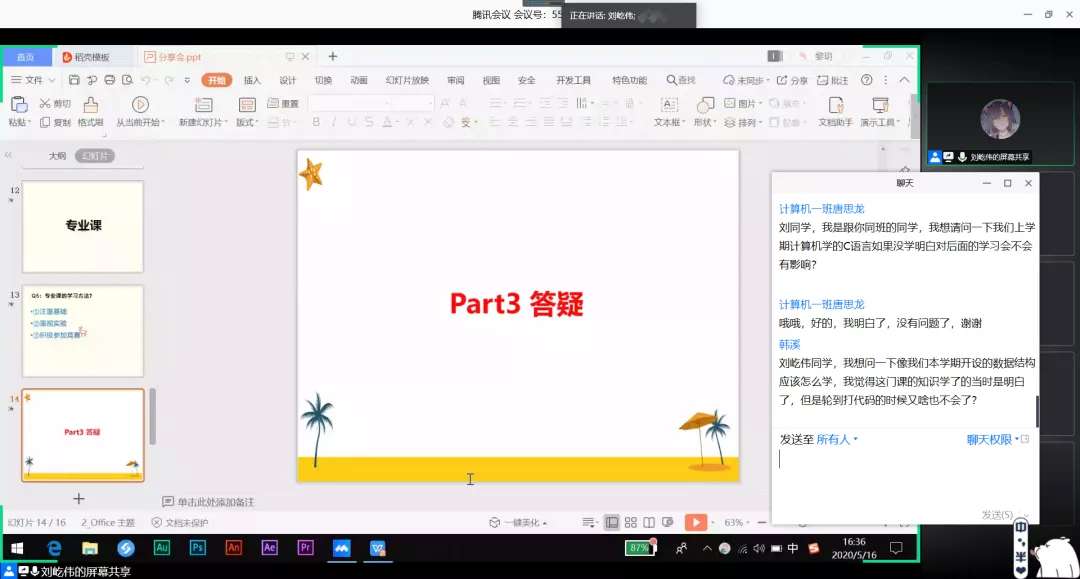Click the 演示工具 presentation tools icon
The image size is (1080, 579).
click(880, 105)
